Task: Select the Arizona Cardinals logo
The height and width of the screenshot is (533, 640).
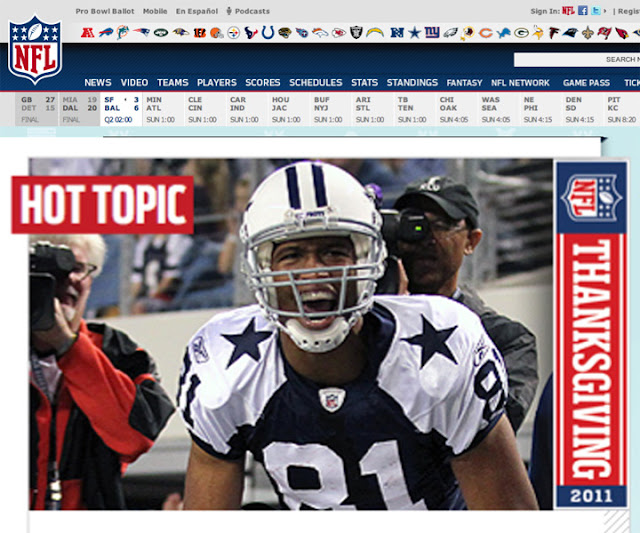Action: pyautogui.click(x=622, y=33)
